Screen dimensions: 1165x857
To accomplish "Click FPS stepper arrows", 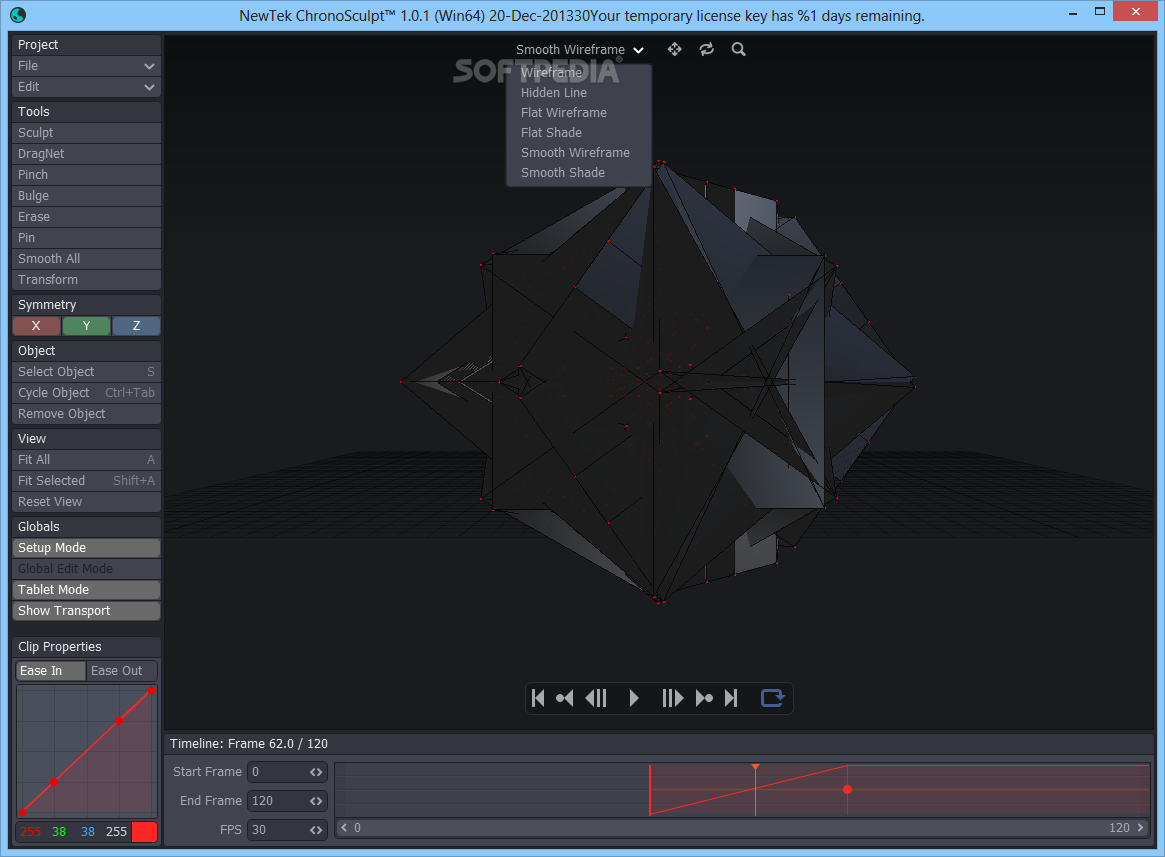I will click(316, 830).
